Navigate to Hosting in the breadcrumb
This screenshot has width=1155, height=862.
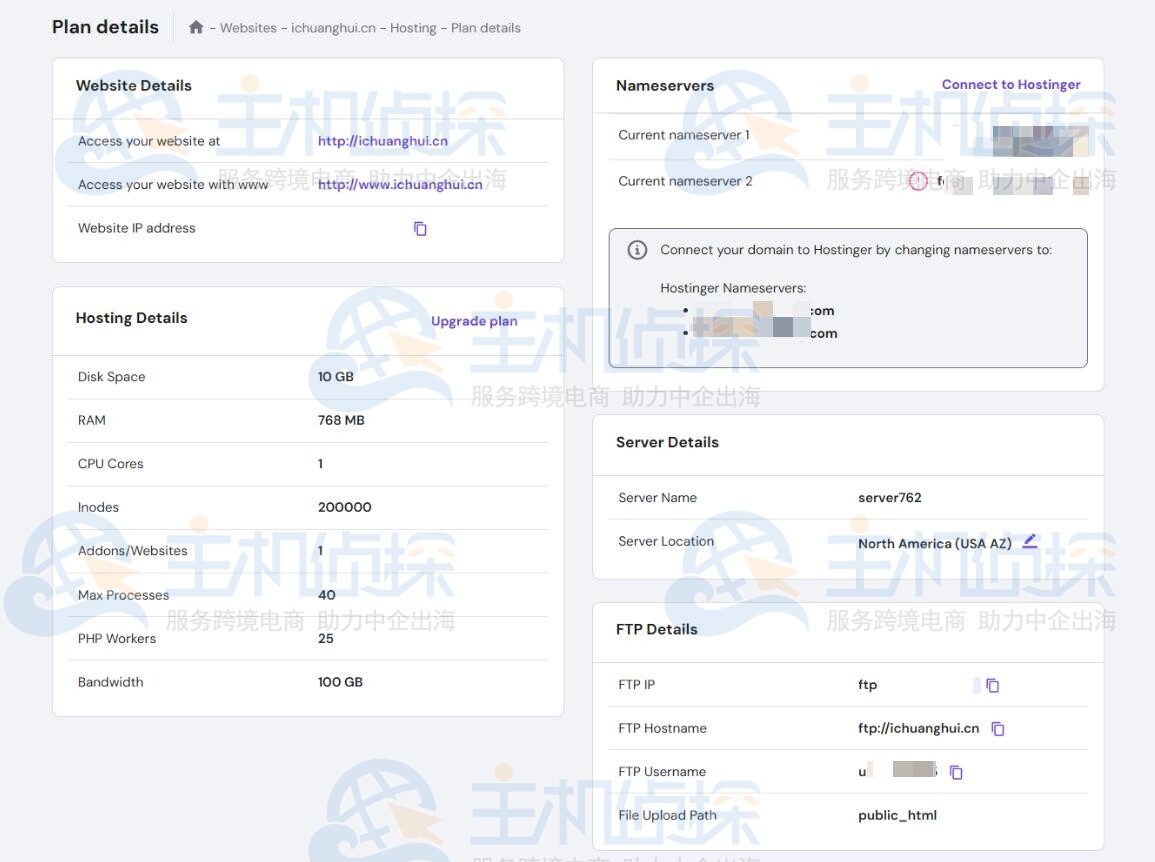click(413, 28)
